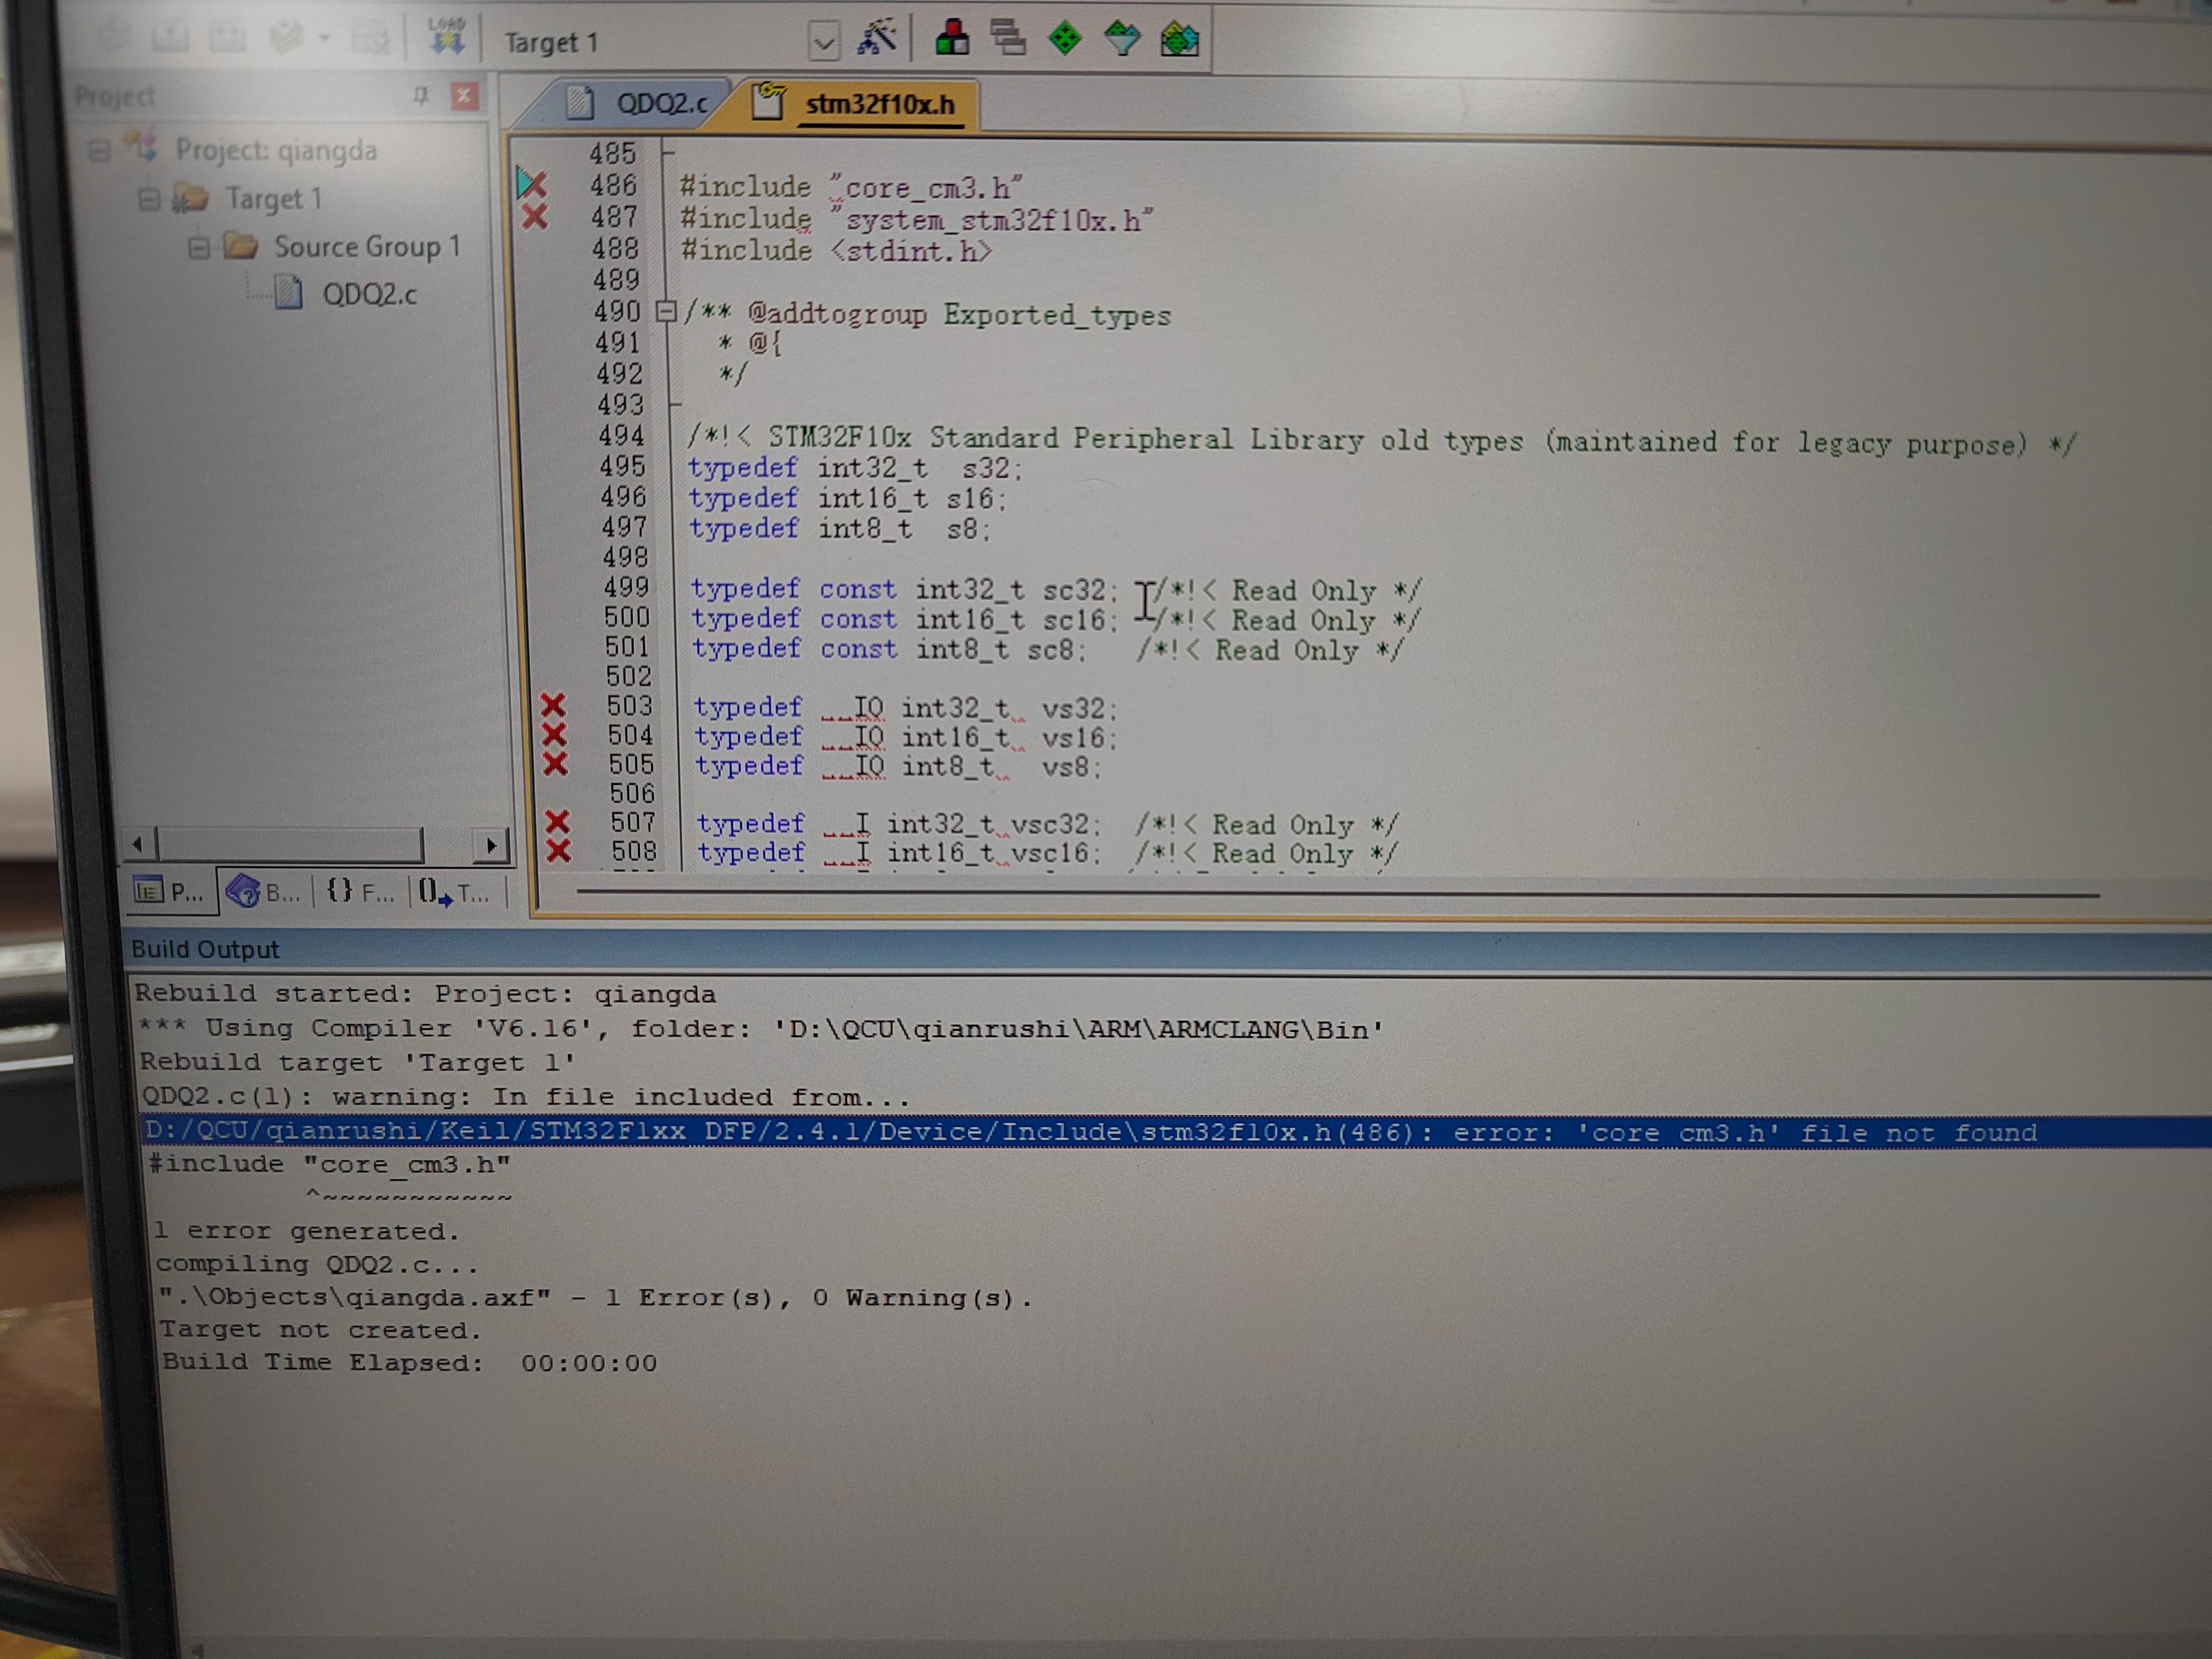Collapse the Source Group 1 node
Viewport: 2212px width, 1659px height.
[199, 247]
